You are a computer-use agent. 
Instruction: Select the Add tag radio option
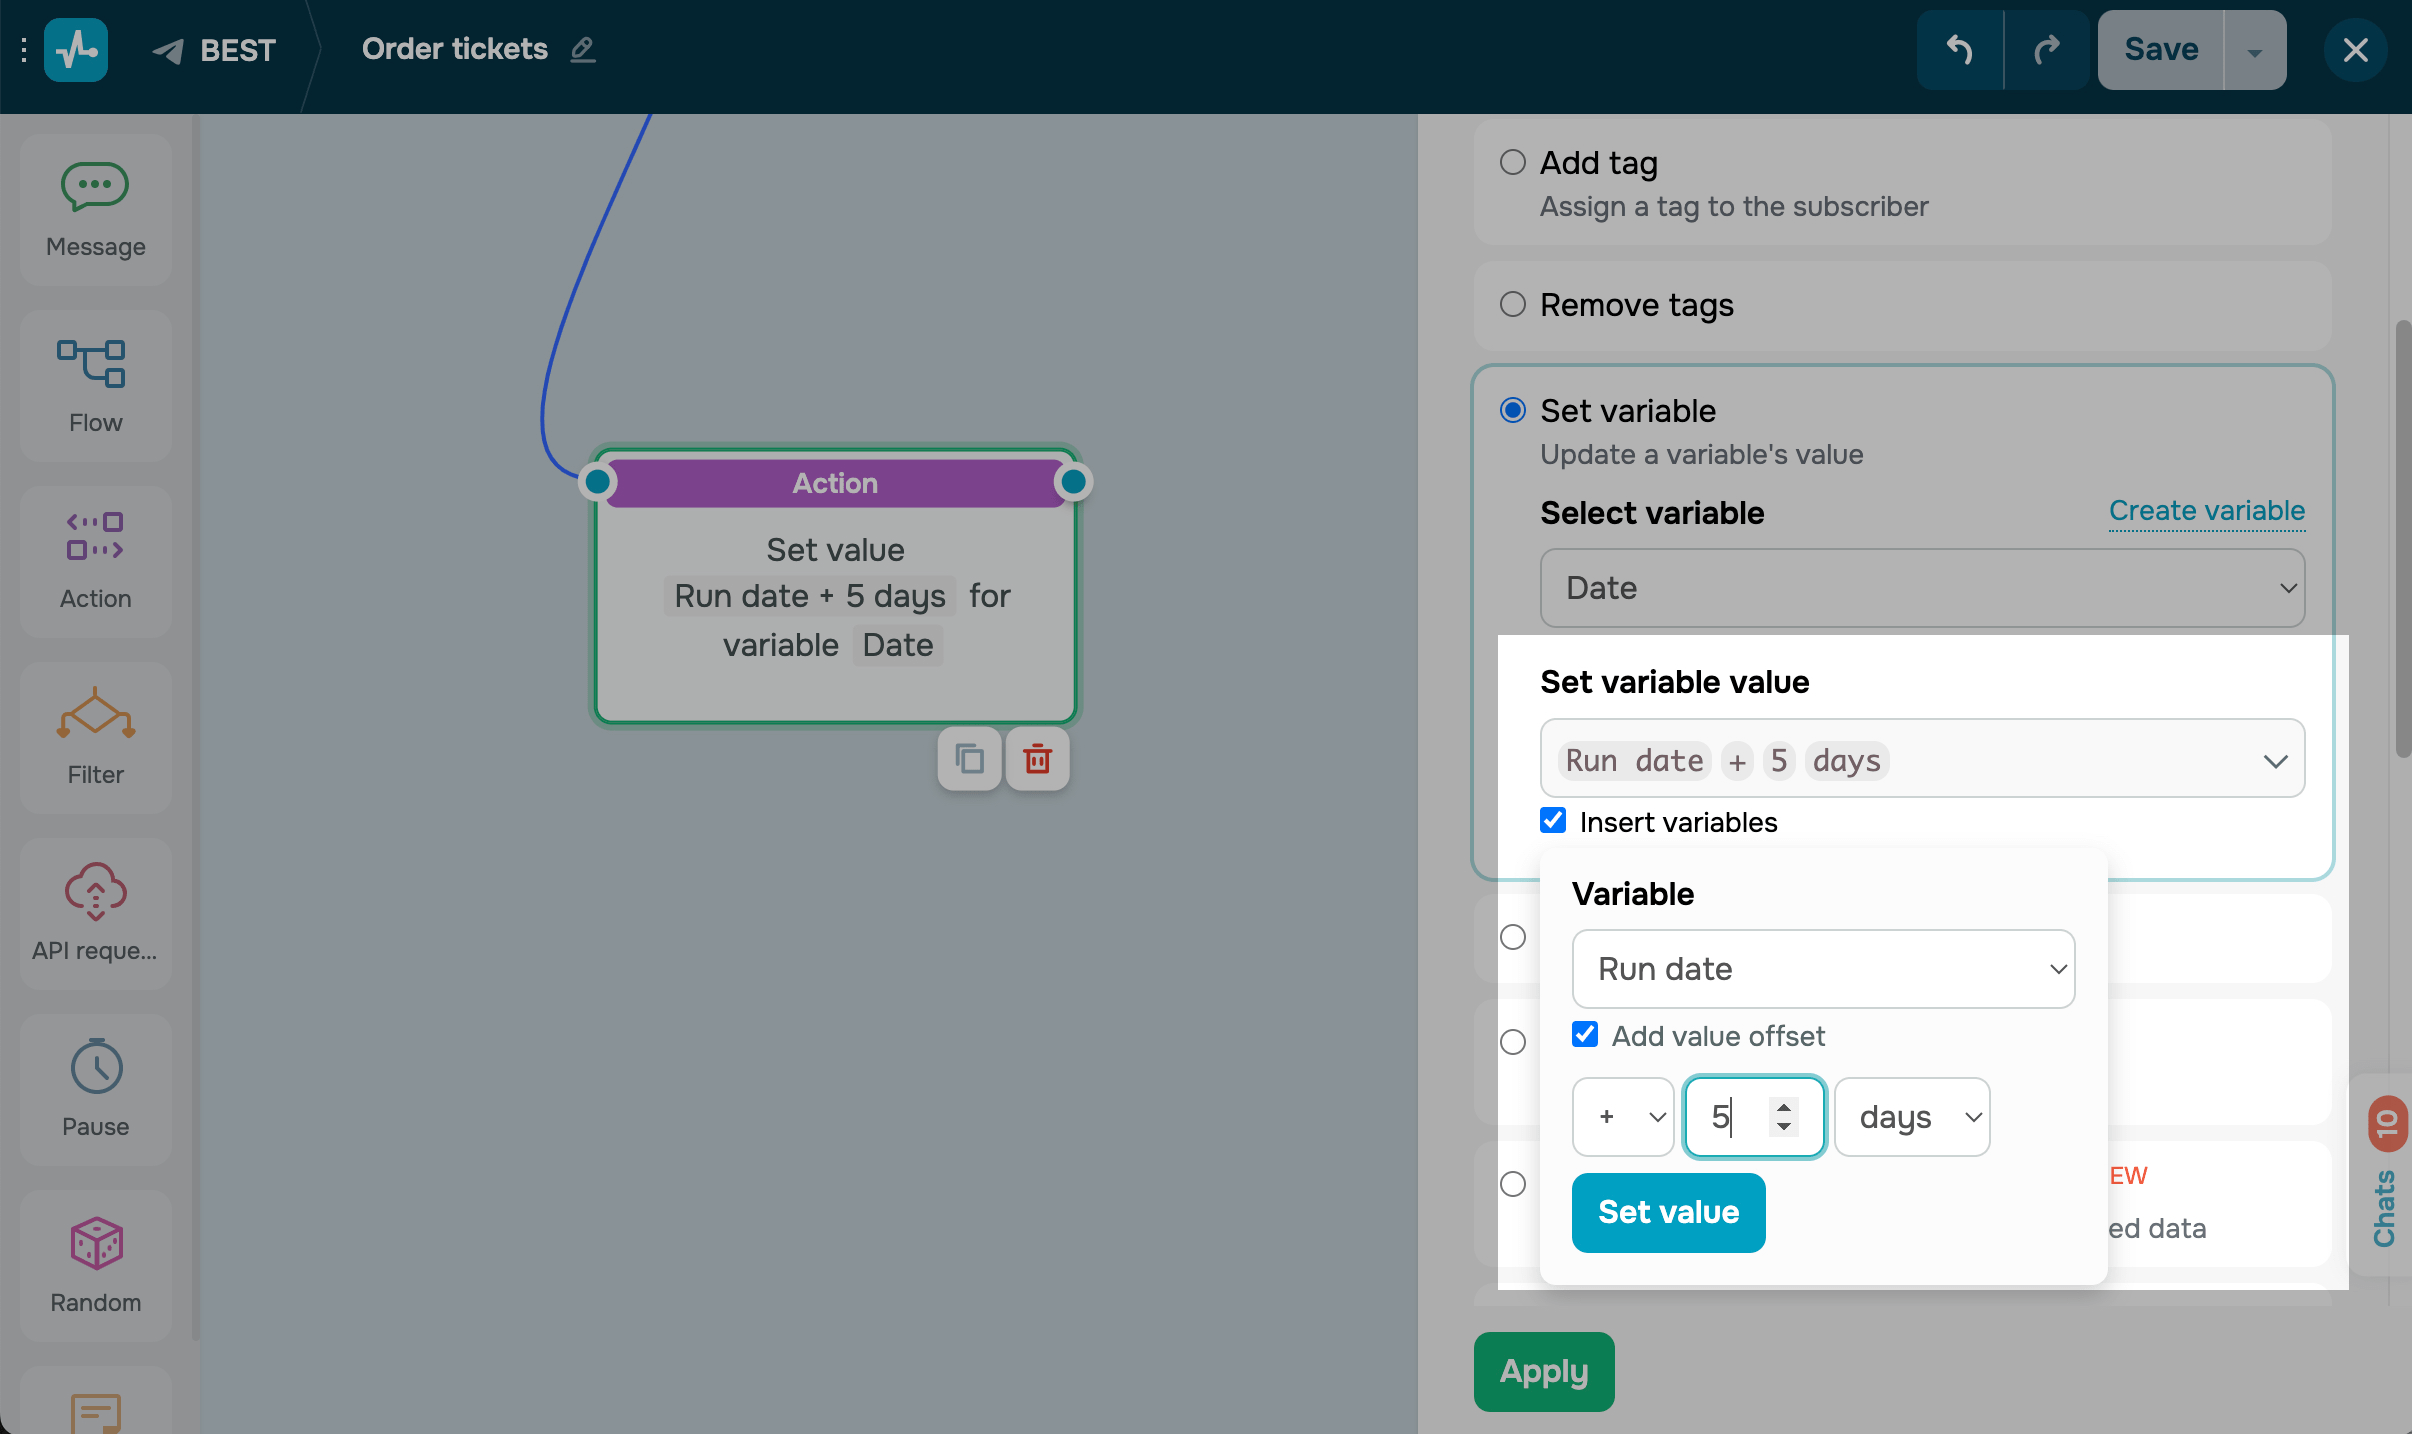coord(1513,162)
